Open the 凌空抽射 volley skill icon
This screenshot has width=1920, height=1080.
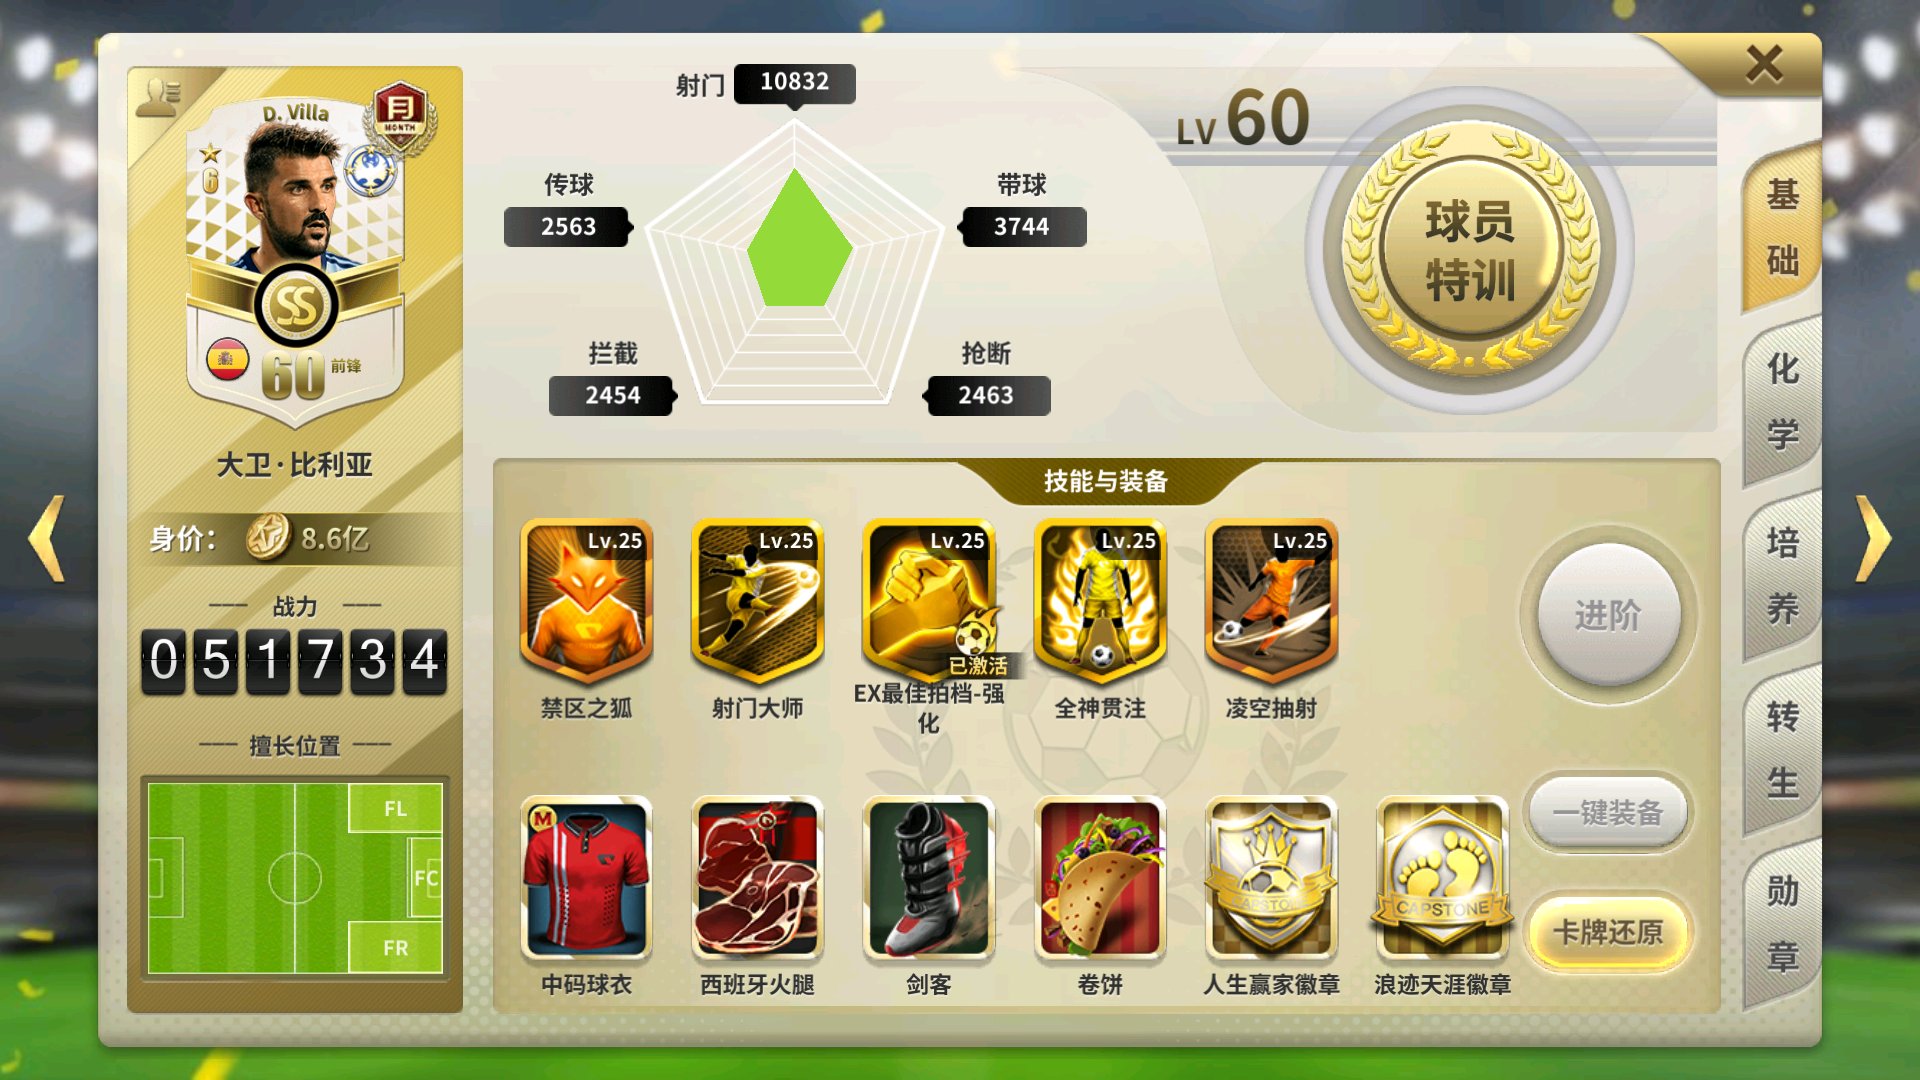pos(1271,602)
